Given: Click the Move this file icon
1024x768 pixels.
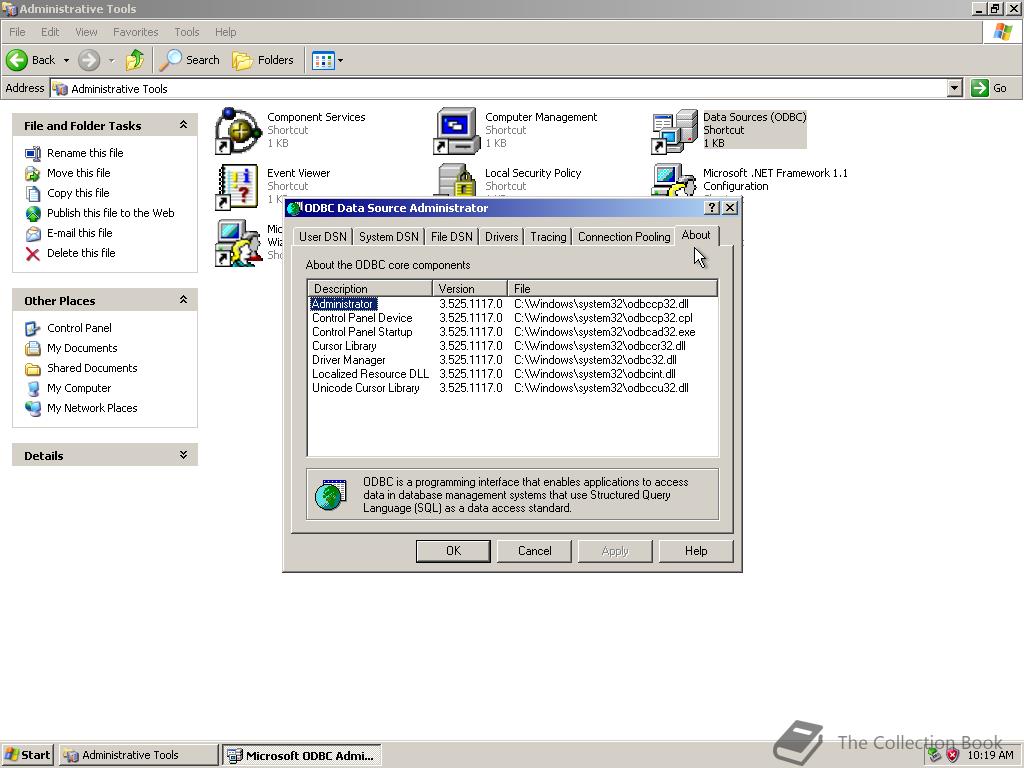Looking at the screenshot, I should tap(33, 174).
